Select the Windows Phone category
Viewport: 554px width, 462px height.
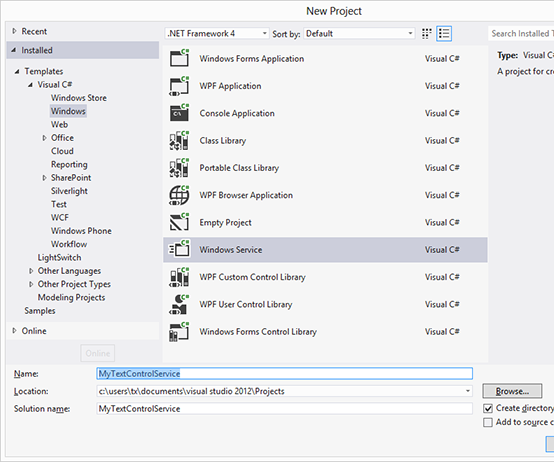pyautogui.click(x=81, y=231)
